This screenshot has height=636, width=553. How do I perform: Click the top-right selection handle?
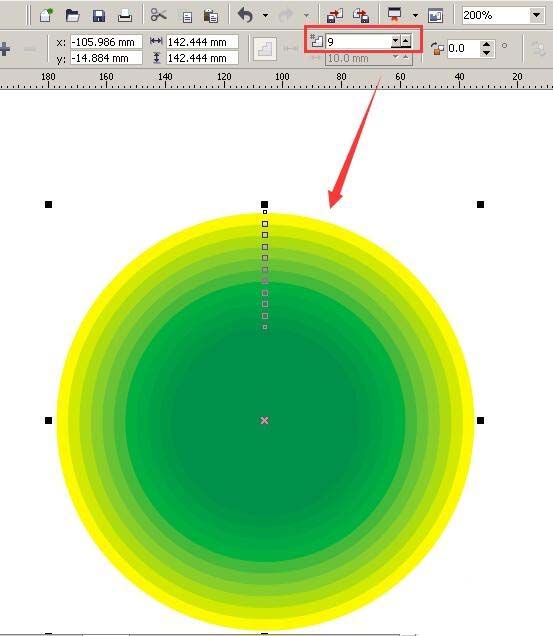[480, 204]
